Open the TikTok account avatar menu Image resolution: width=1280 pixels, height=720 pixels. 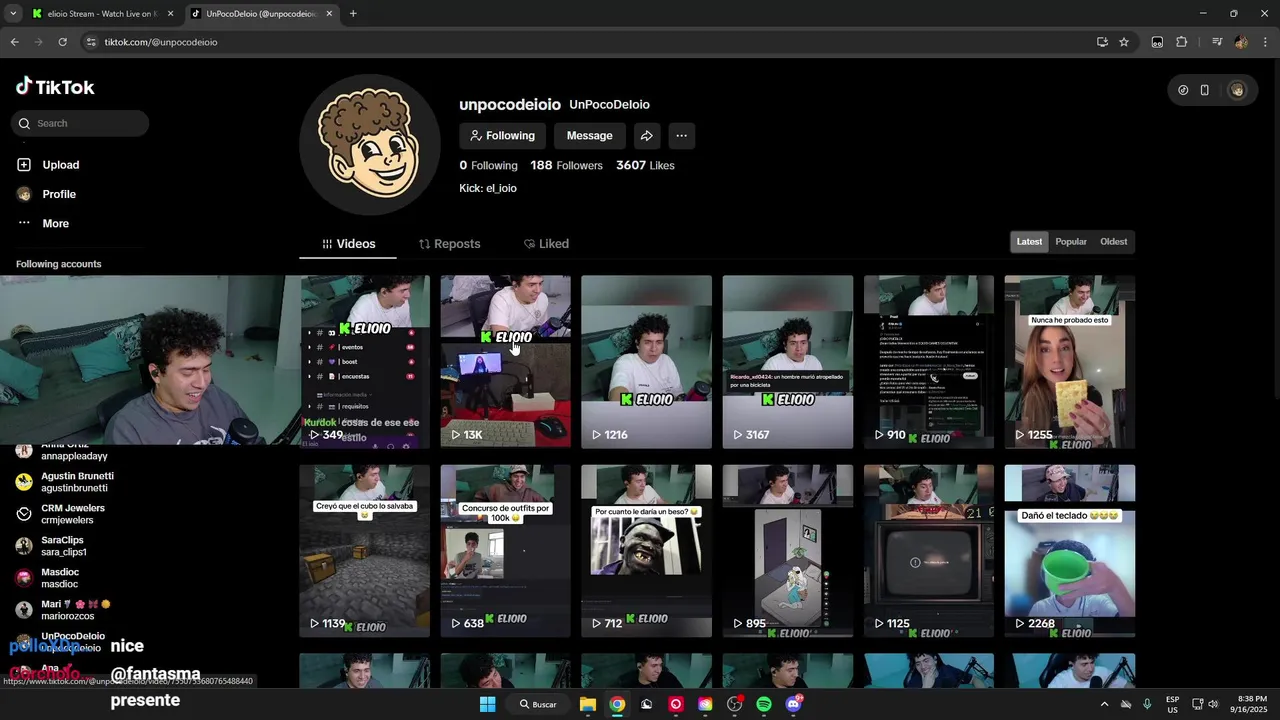coord(1237,90)
